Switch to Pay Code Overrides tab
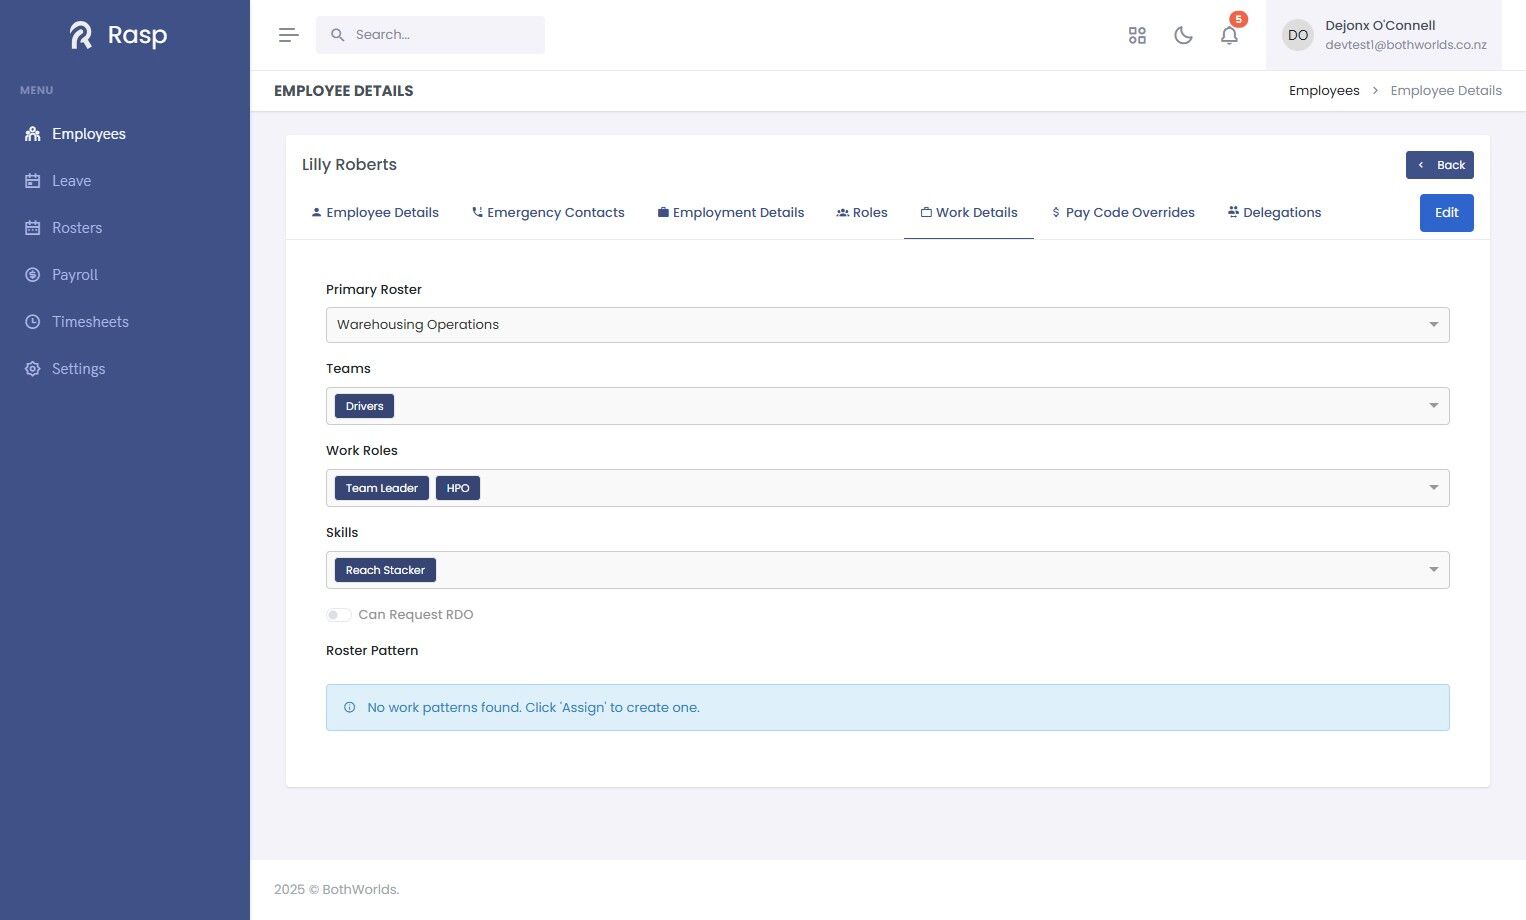 click(1123, 213)
